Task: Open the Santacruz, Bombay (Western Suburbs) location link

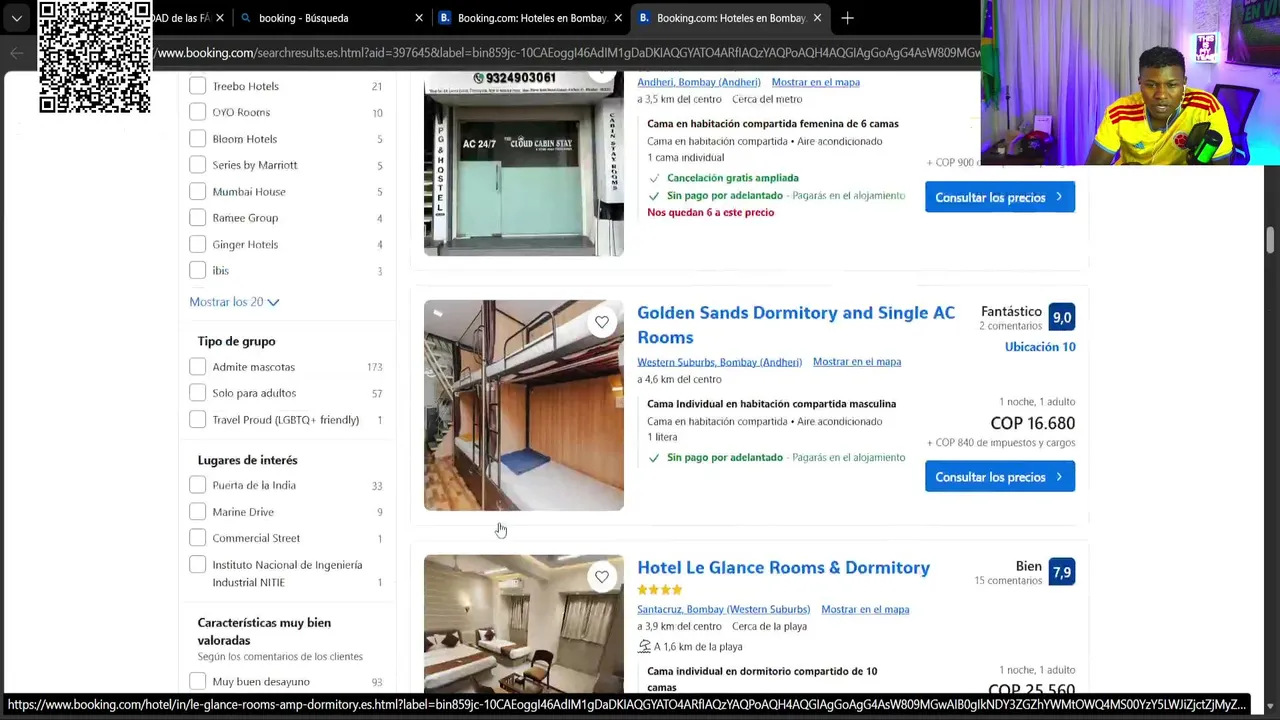Action: point(724,609)
